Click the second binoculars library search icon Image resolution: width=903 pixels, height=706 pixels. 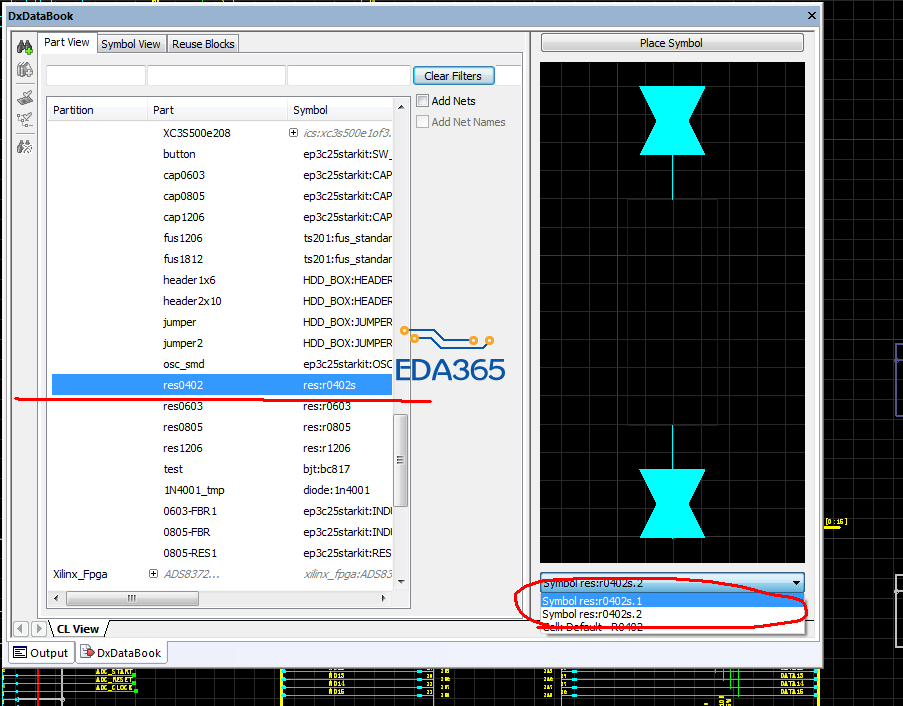[24, 70]
